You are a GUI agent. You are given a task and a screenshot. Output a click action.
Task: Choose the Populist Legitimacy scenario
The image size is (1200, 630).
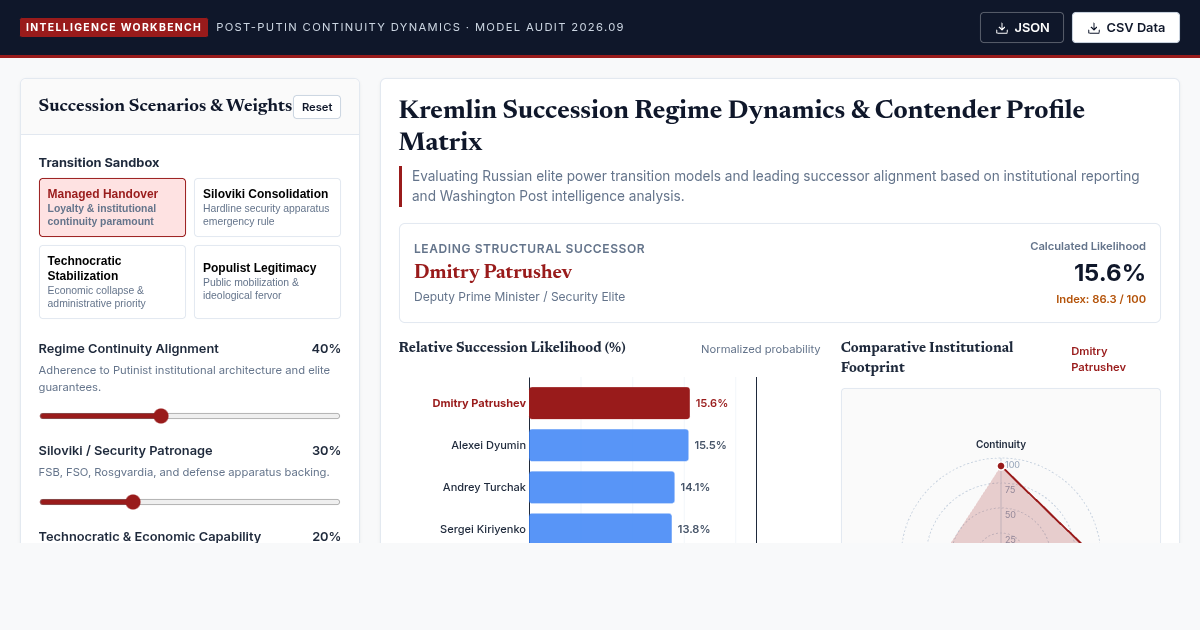(267, 282)
